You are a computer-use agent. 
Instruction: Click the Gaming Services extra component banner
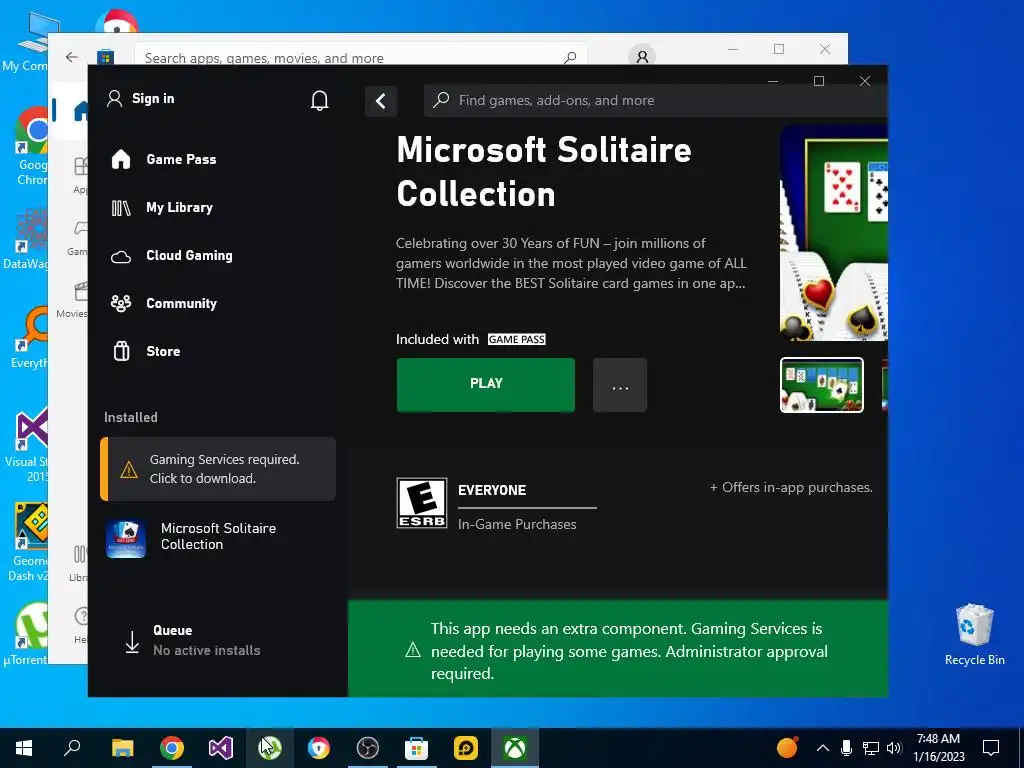[618, 649]
